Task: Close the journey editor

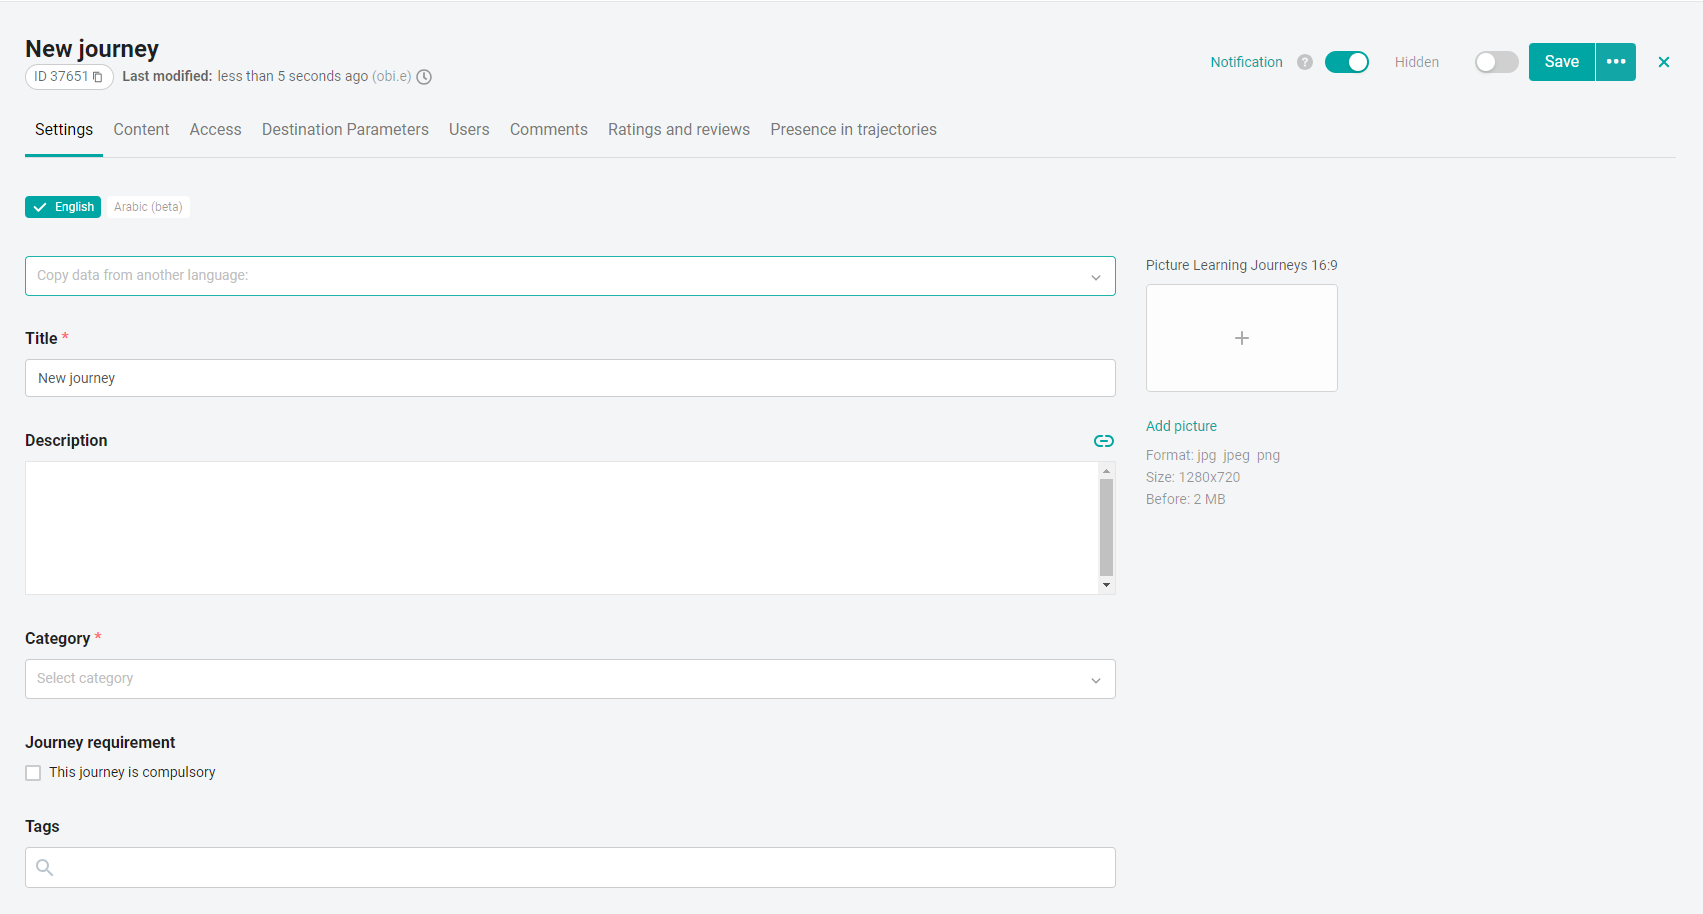Action: click(x=1664, y=62)
